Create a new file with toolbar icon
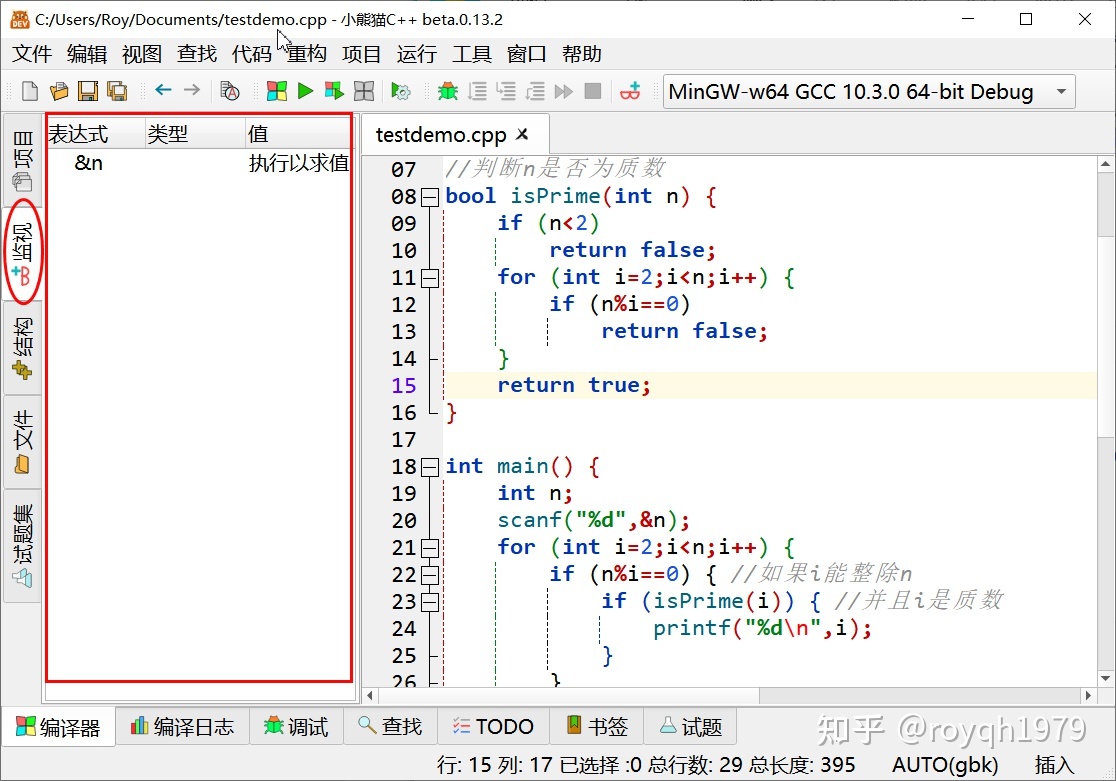The image size is (1116, 781). point(30,91)
